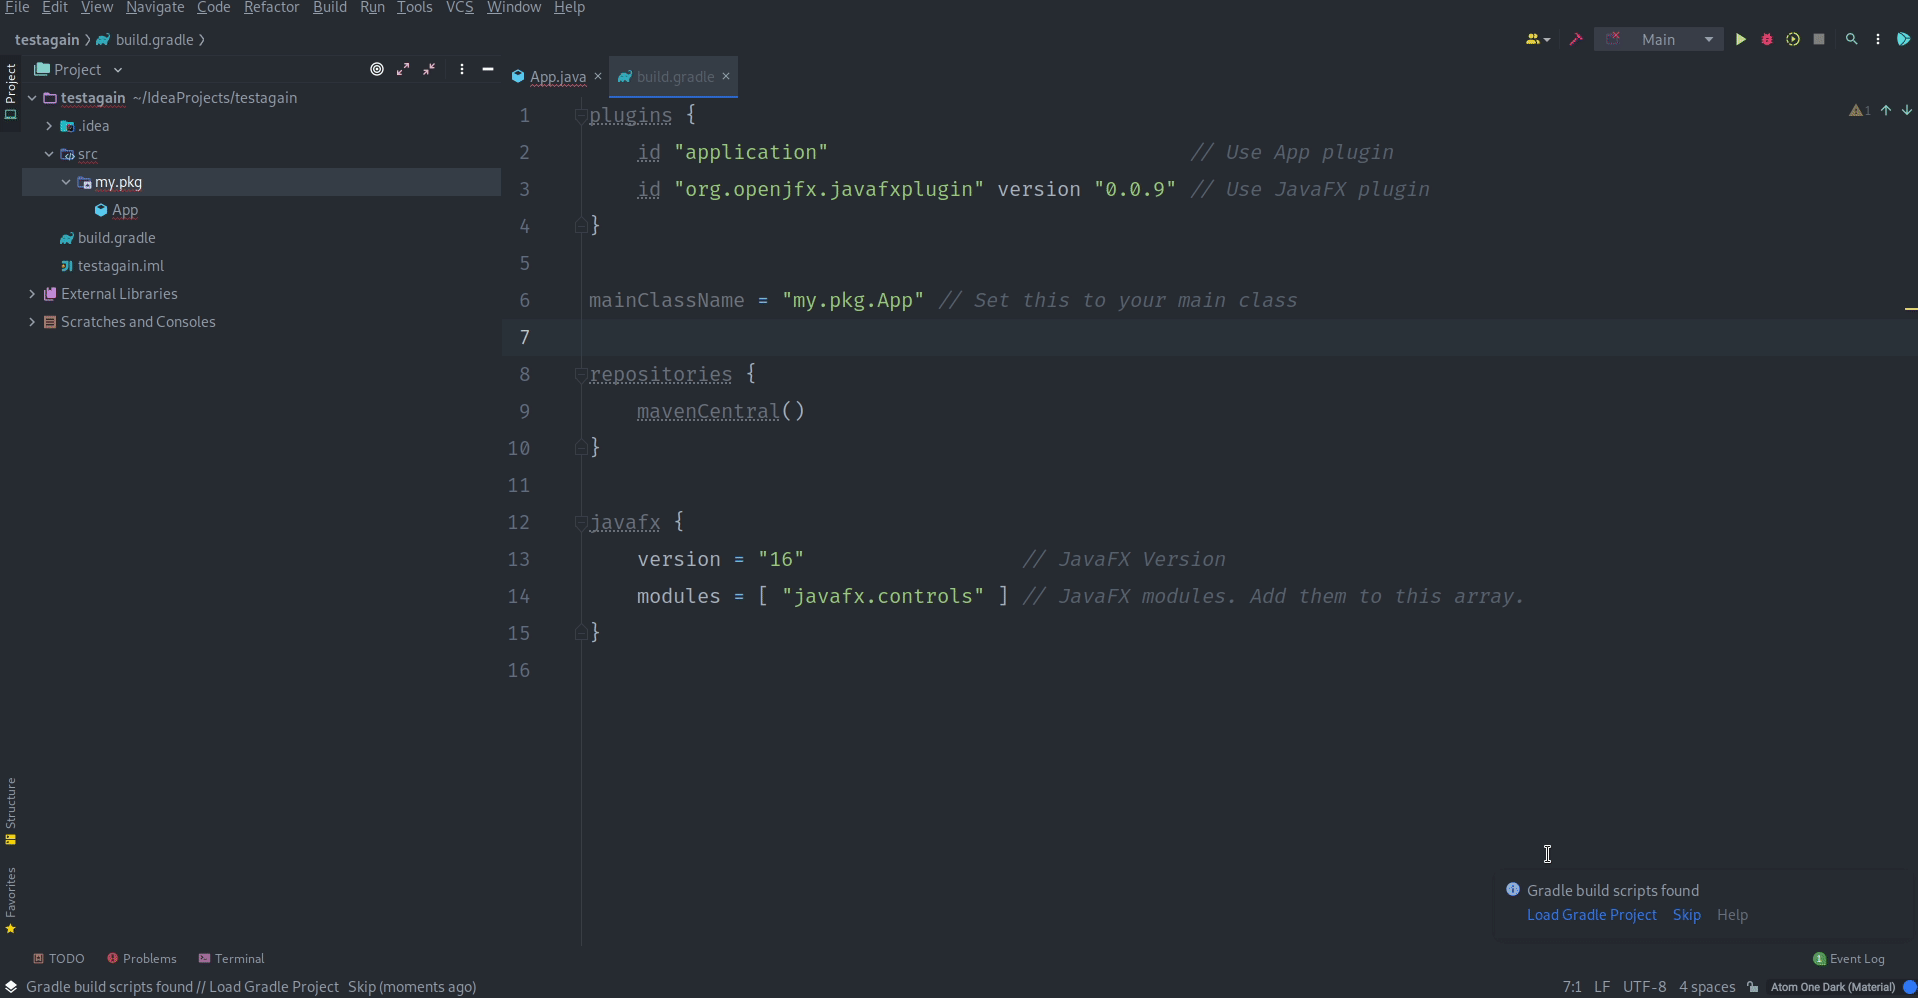Open the Project sidebar stripe button
This screenshot has width=1918, height=998.
pos(11,92)
